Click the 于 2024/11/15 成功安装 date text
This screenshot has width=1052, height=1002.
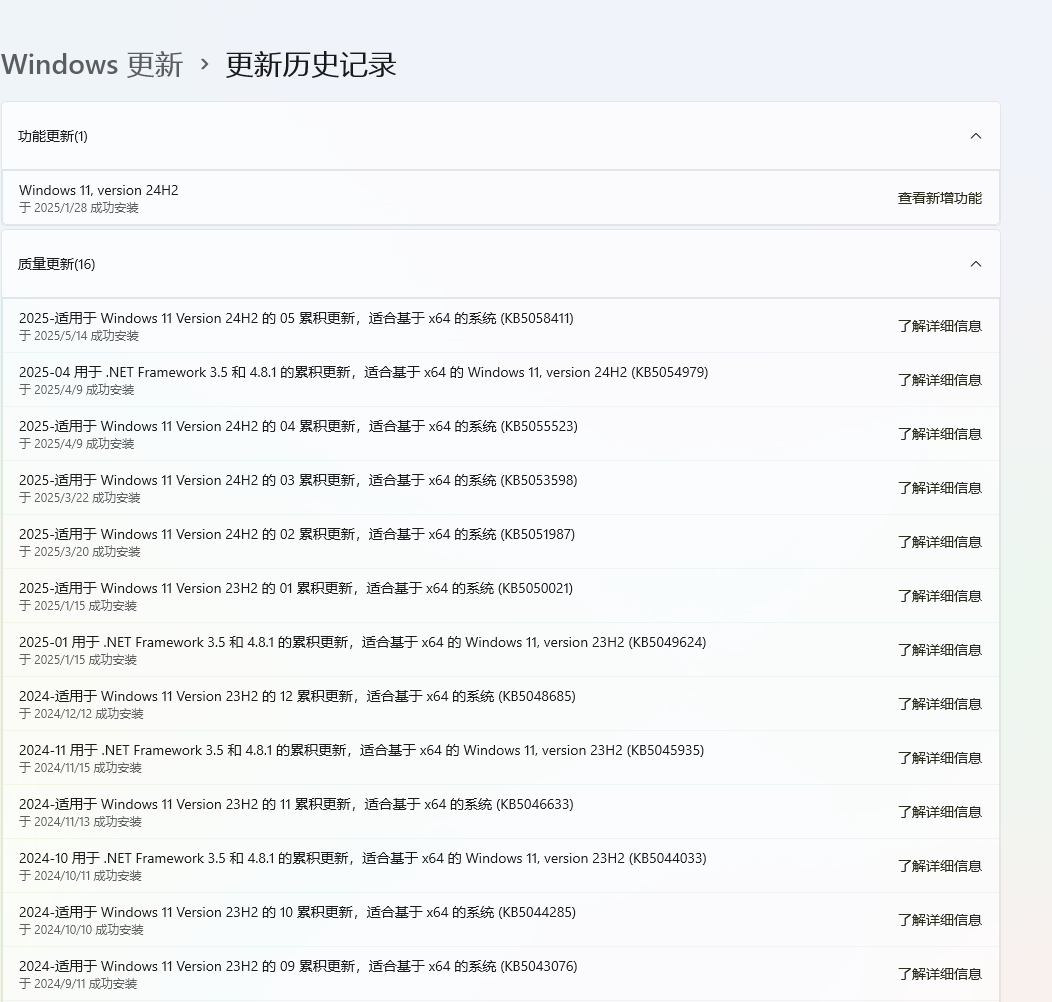[81, 768]
